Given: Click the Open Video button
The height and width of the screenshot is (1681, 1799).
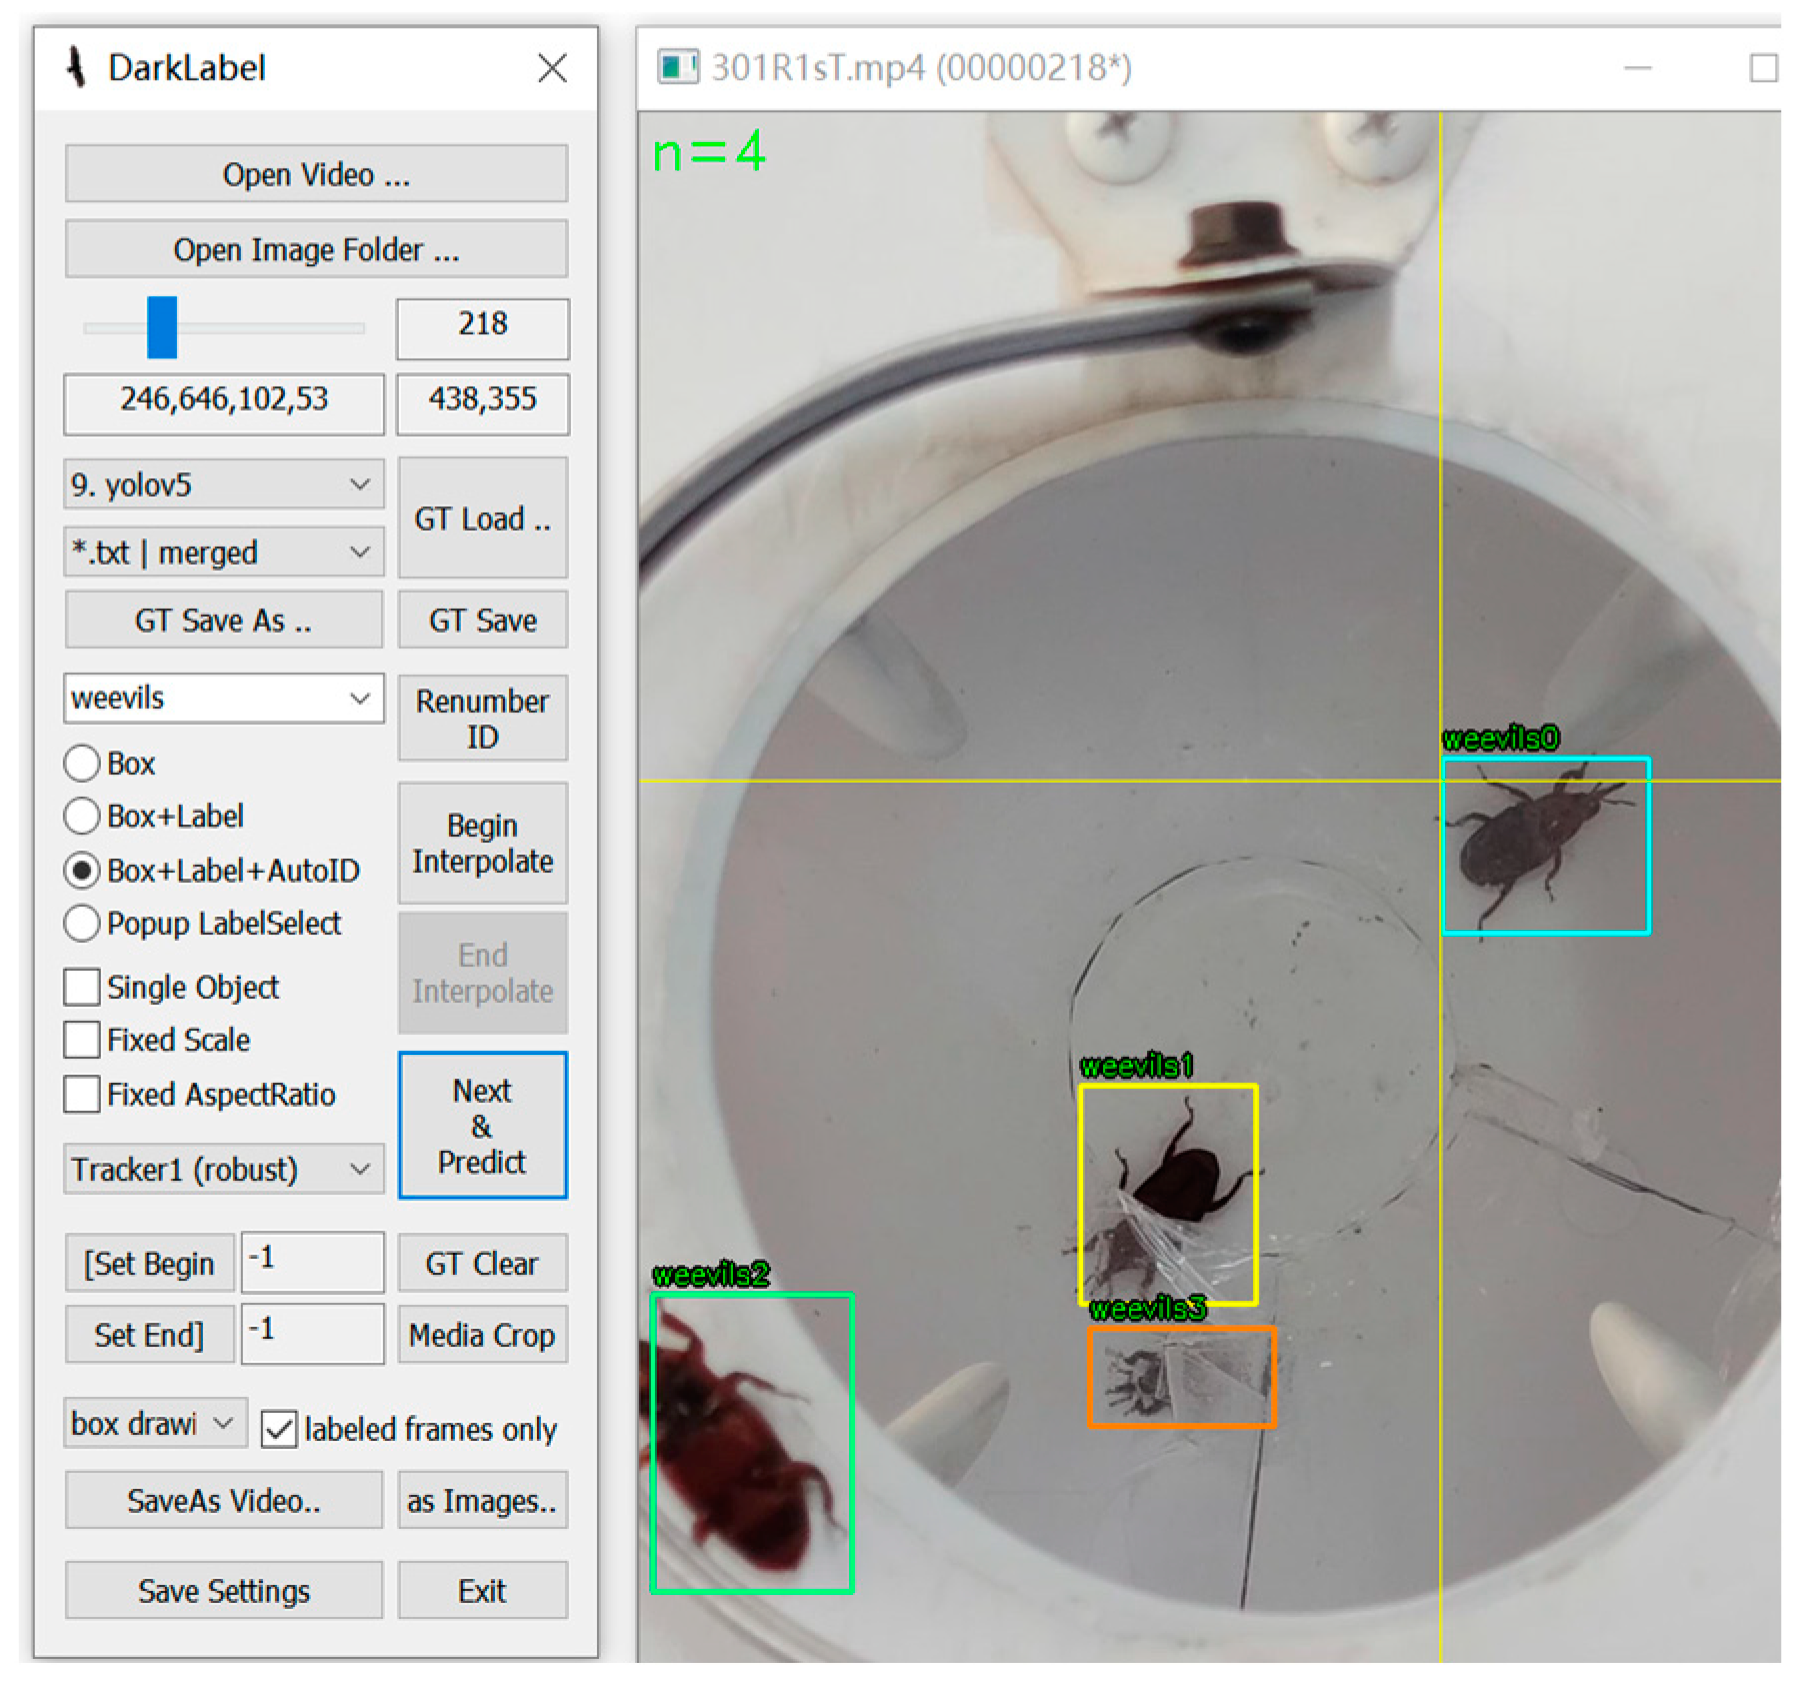Looking at the screenshot, I should click(x=316, y=175).
